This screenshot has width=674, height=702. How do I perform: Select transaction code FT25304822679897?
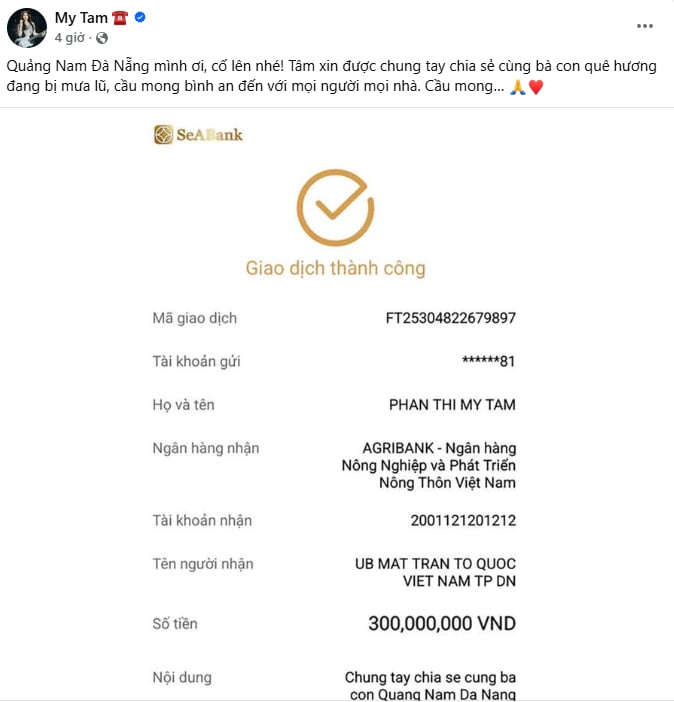[450, 319]
